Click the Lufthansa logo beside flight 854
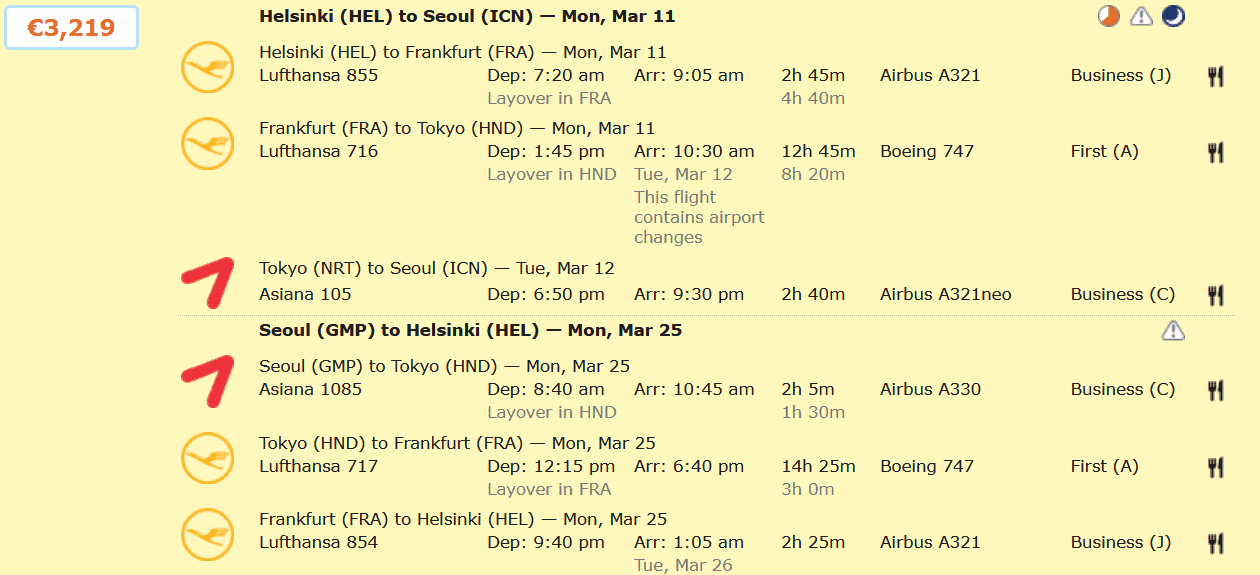This screenshot has width=1260, height=575. 207,534
